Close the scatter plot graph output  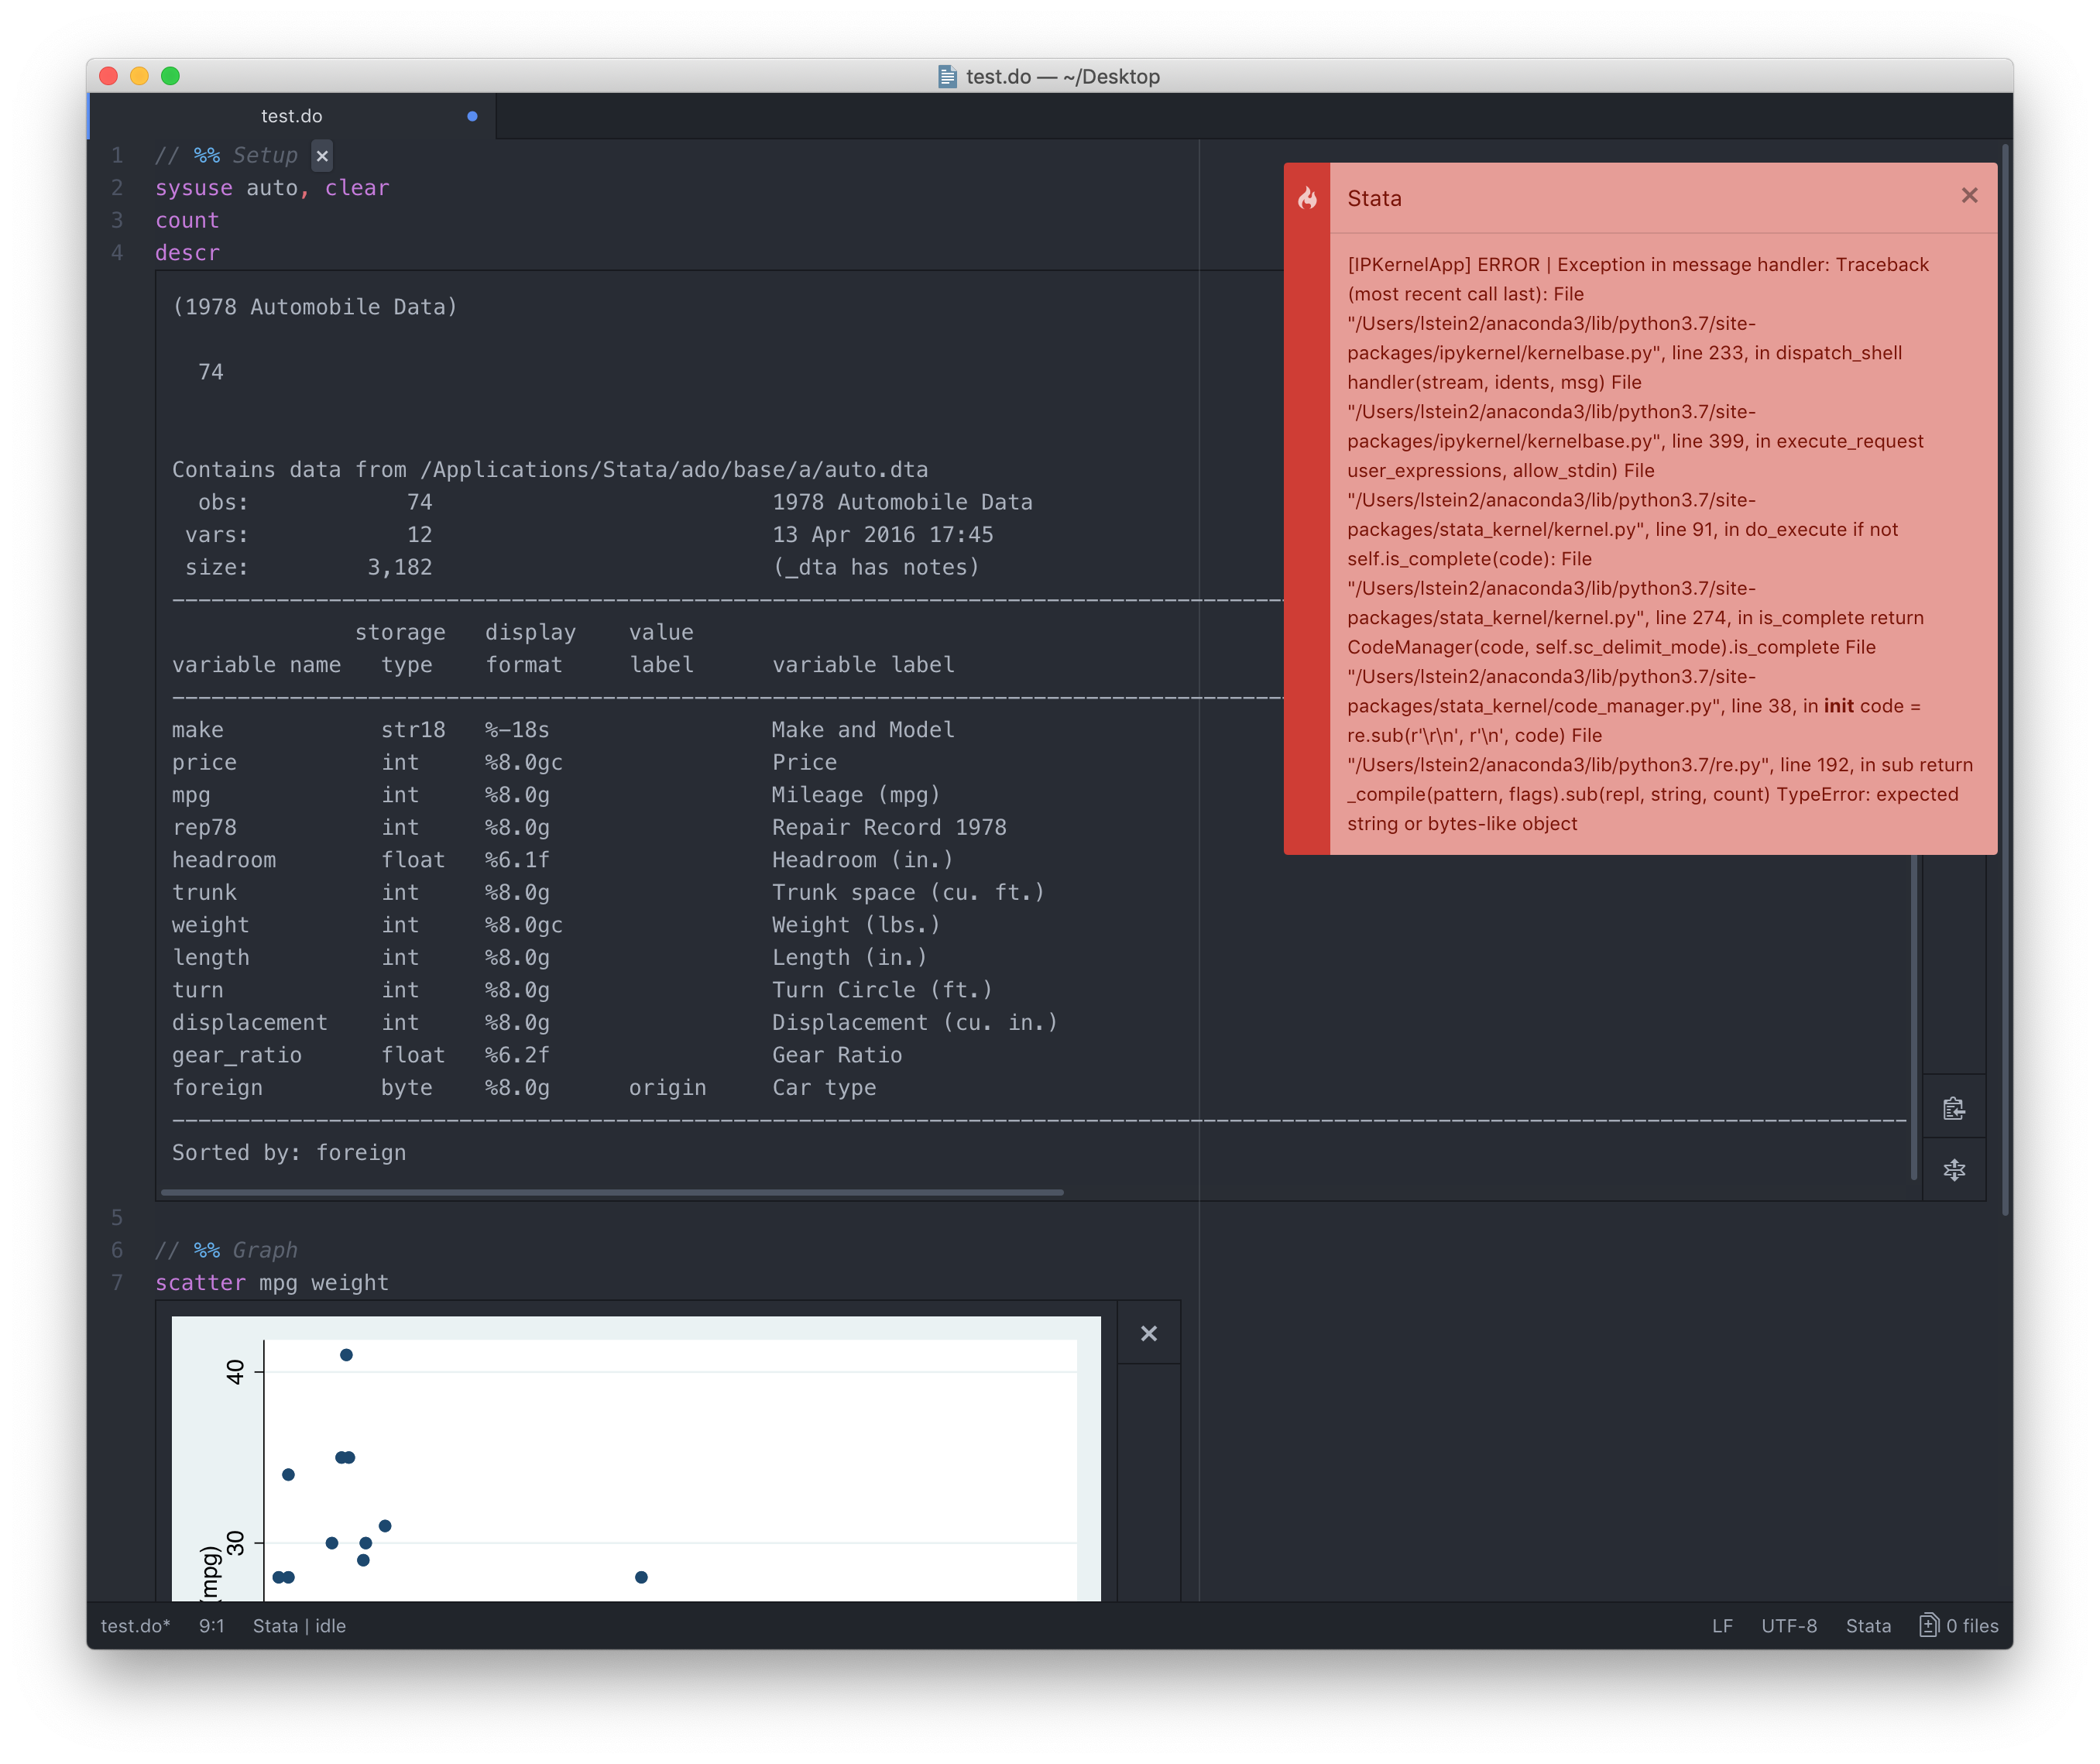[x=1148, y=1333]
